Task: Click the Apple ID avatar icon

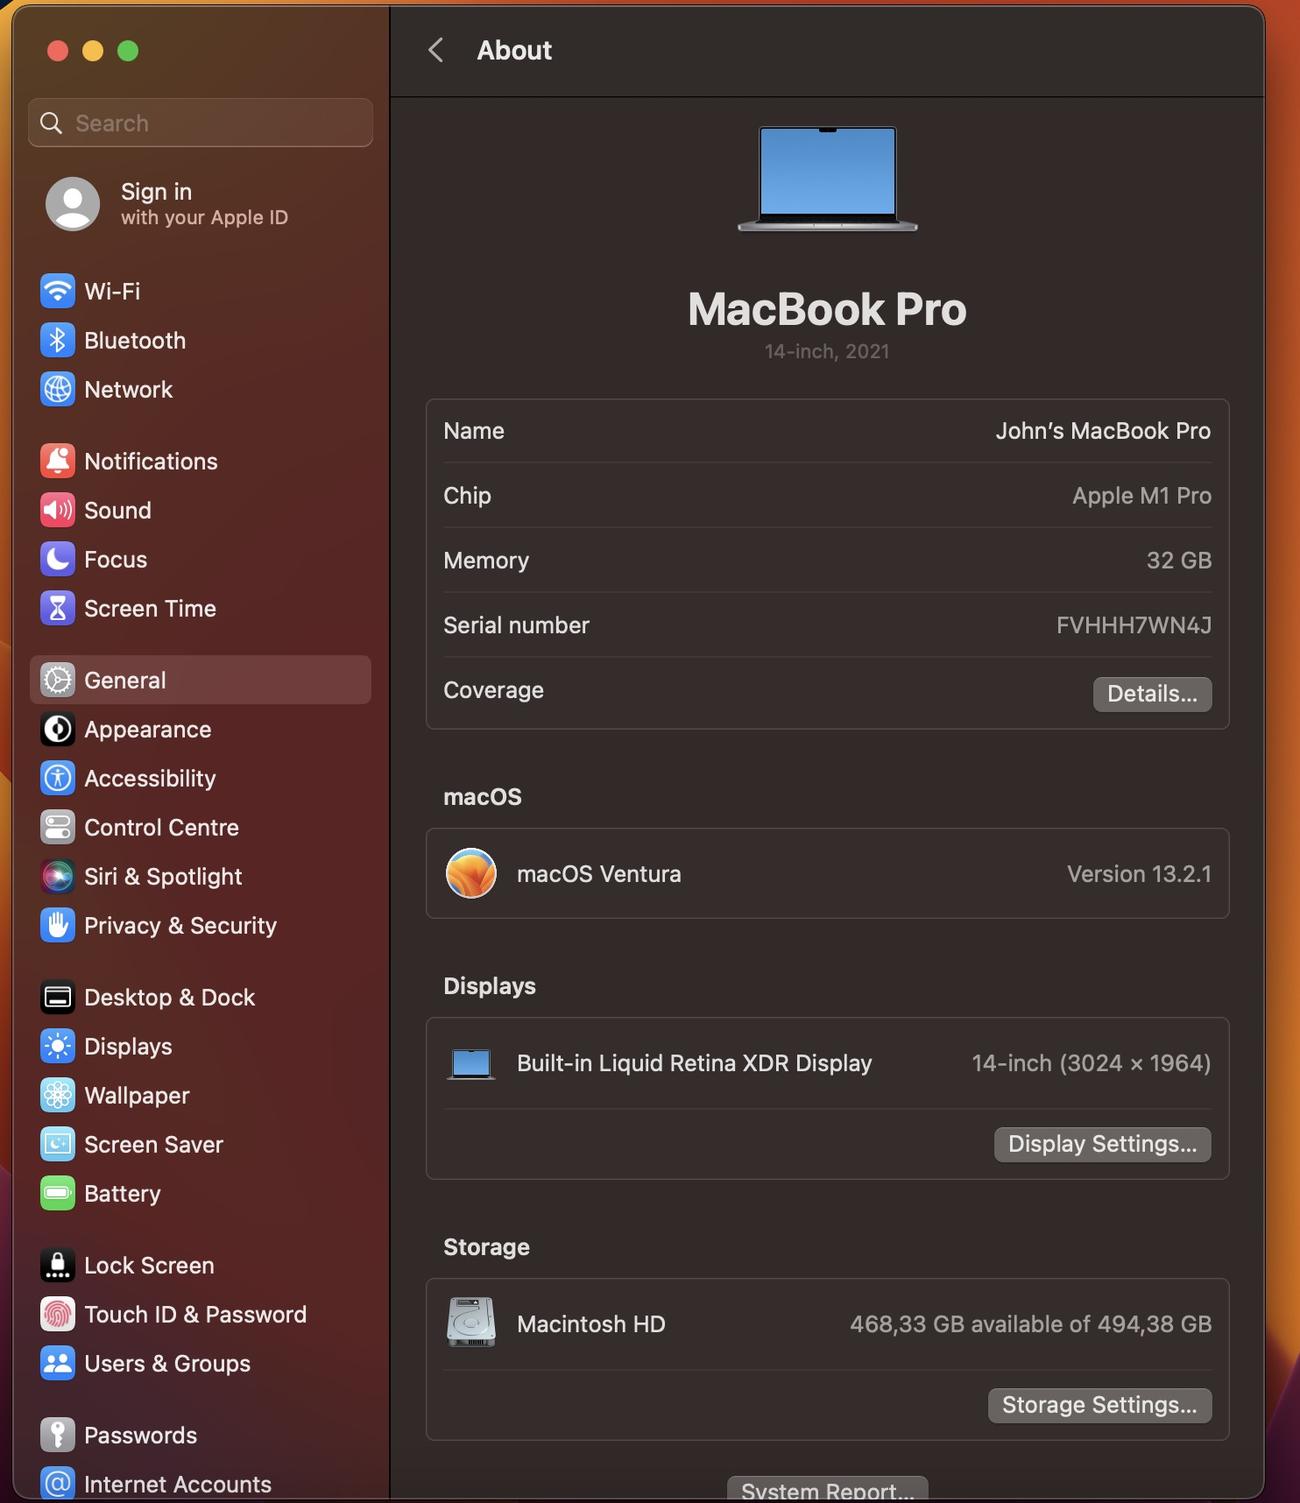Action: (x=73, y=204)
